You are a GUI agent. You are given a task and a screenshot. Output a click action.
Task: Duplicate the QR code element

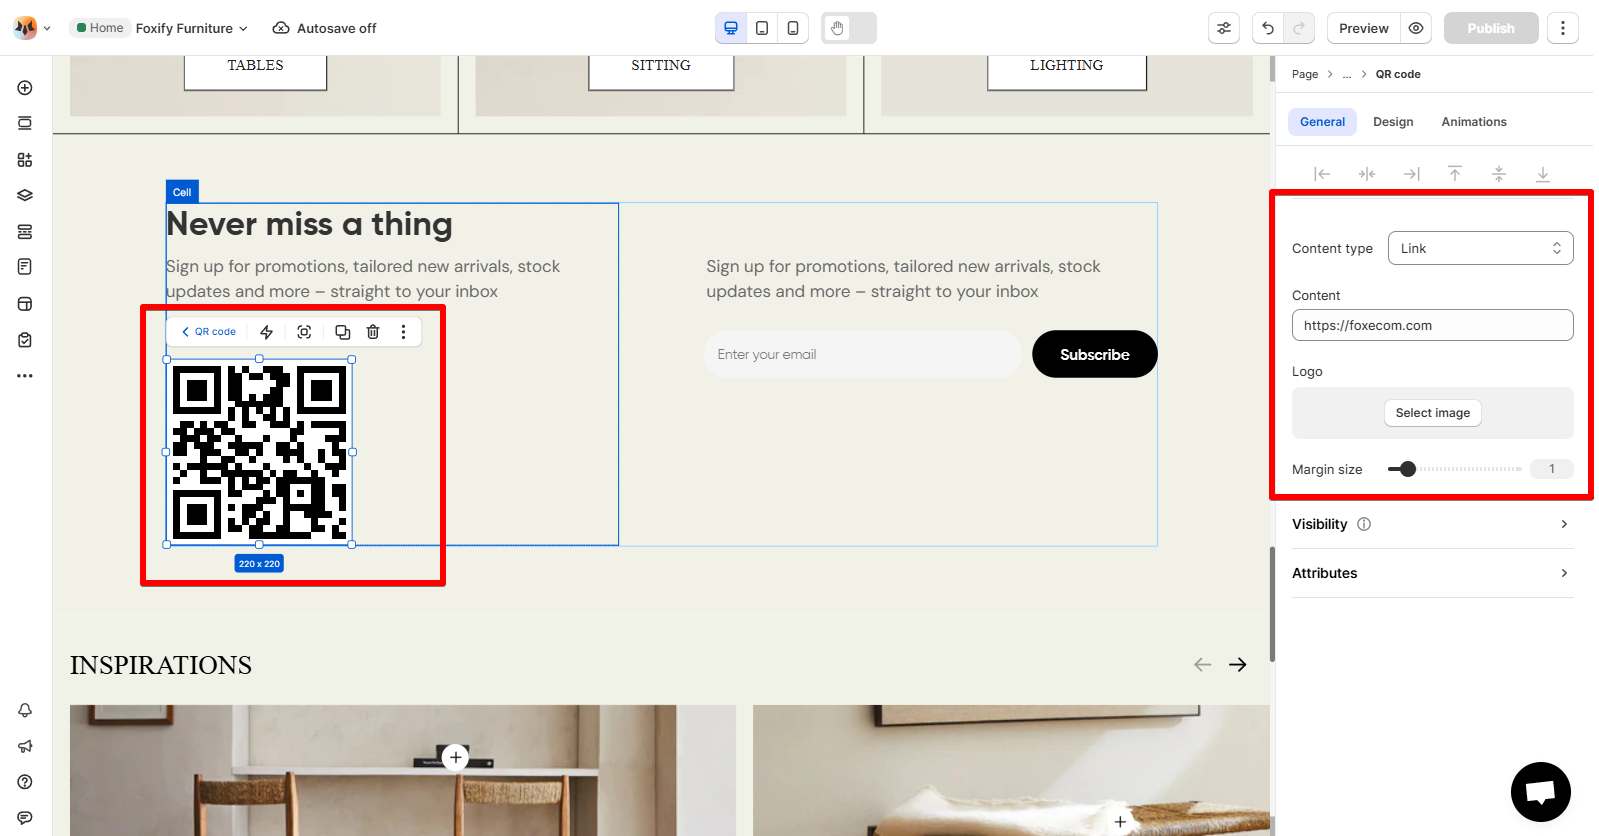(342, 332)
